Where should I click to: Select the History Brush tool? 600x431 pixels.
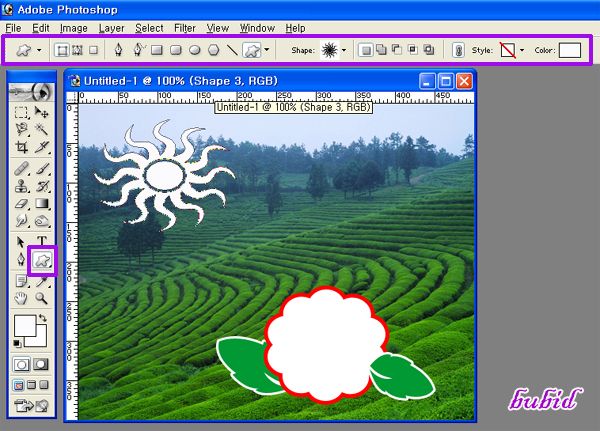point(41,186)
